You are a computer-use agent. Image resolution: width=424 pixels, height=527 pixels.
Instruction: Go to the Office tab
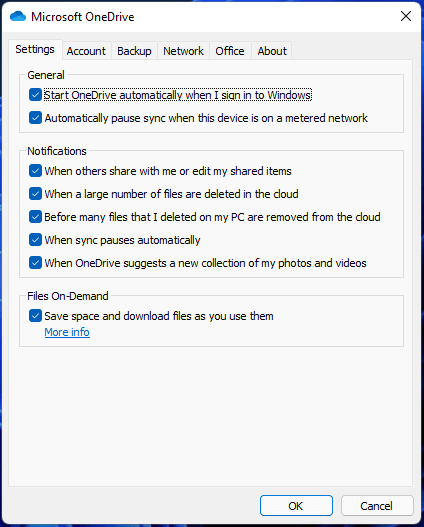230,51
